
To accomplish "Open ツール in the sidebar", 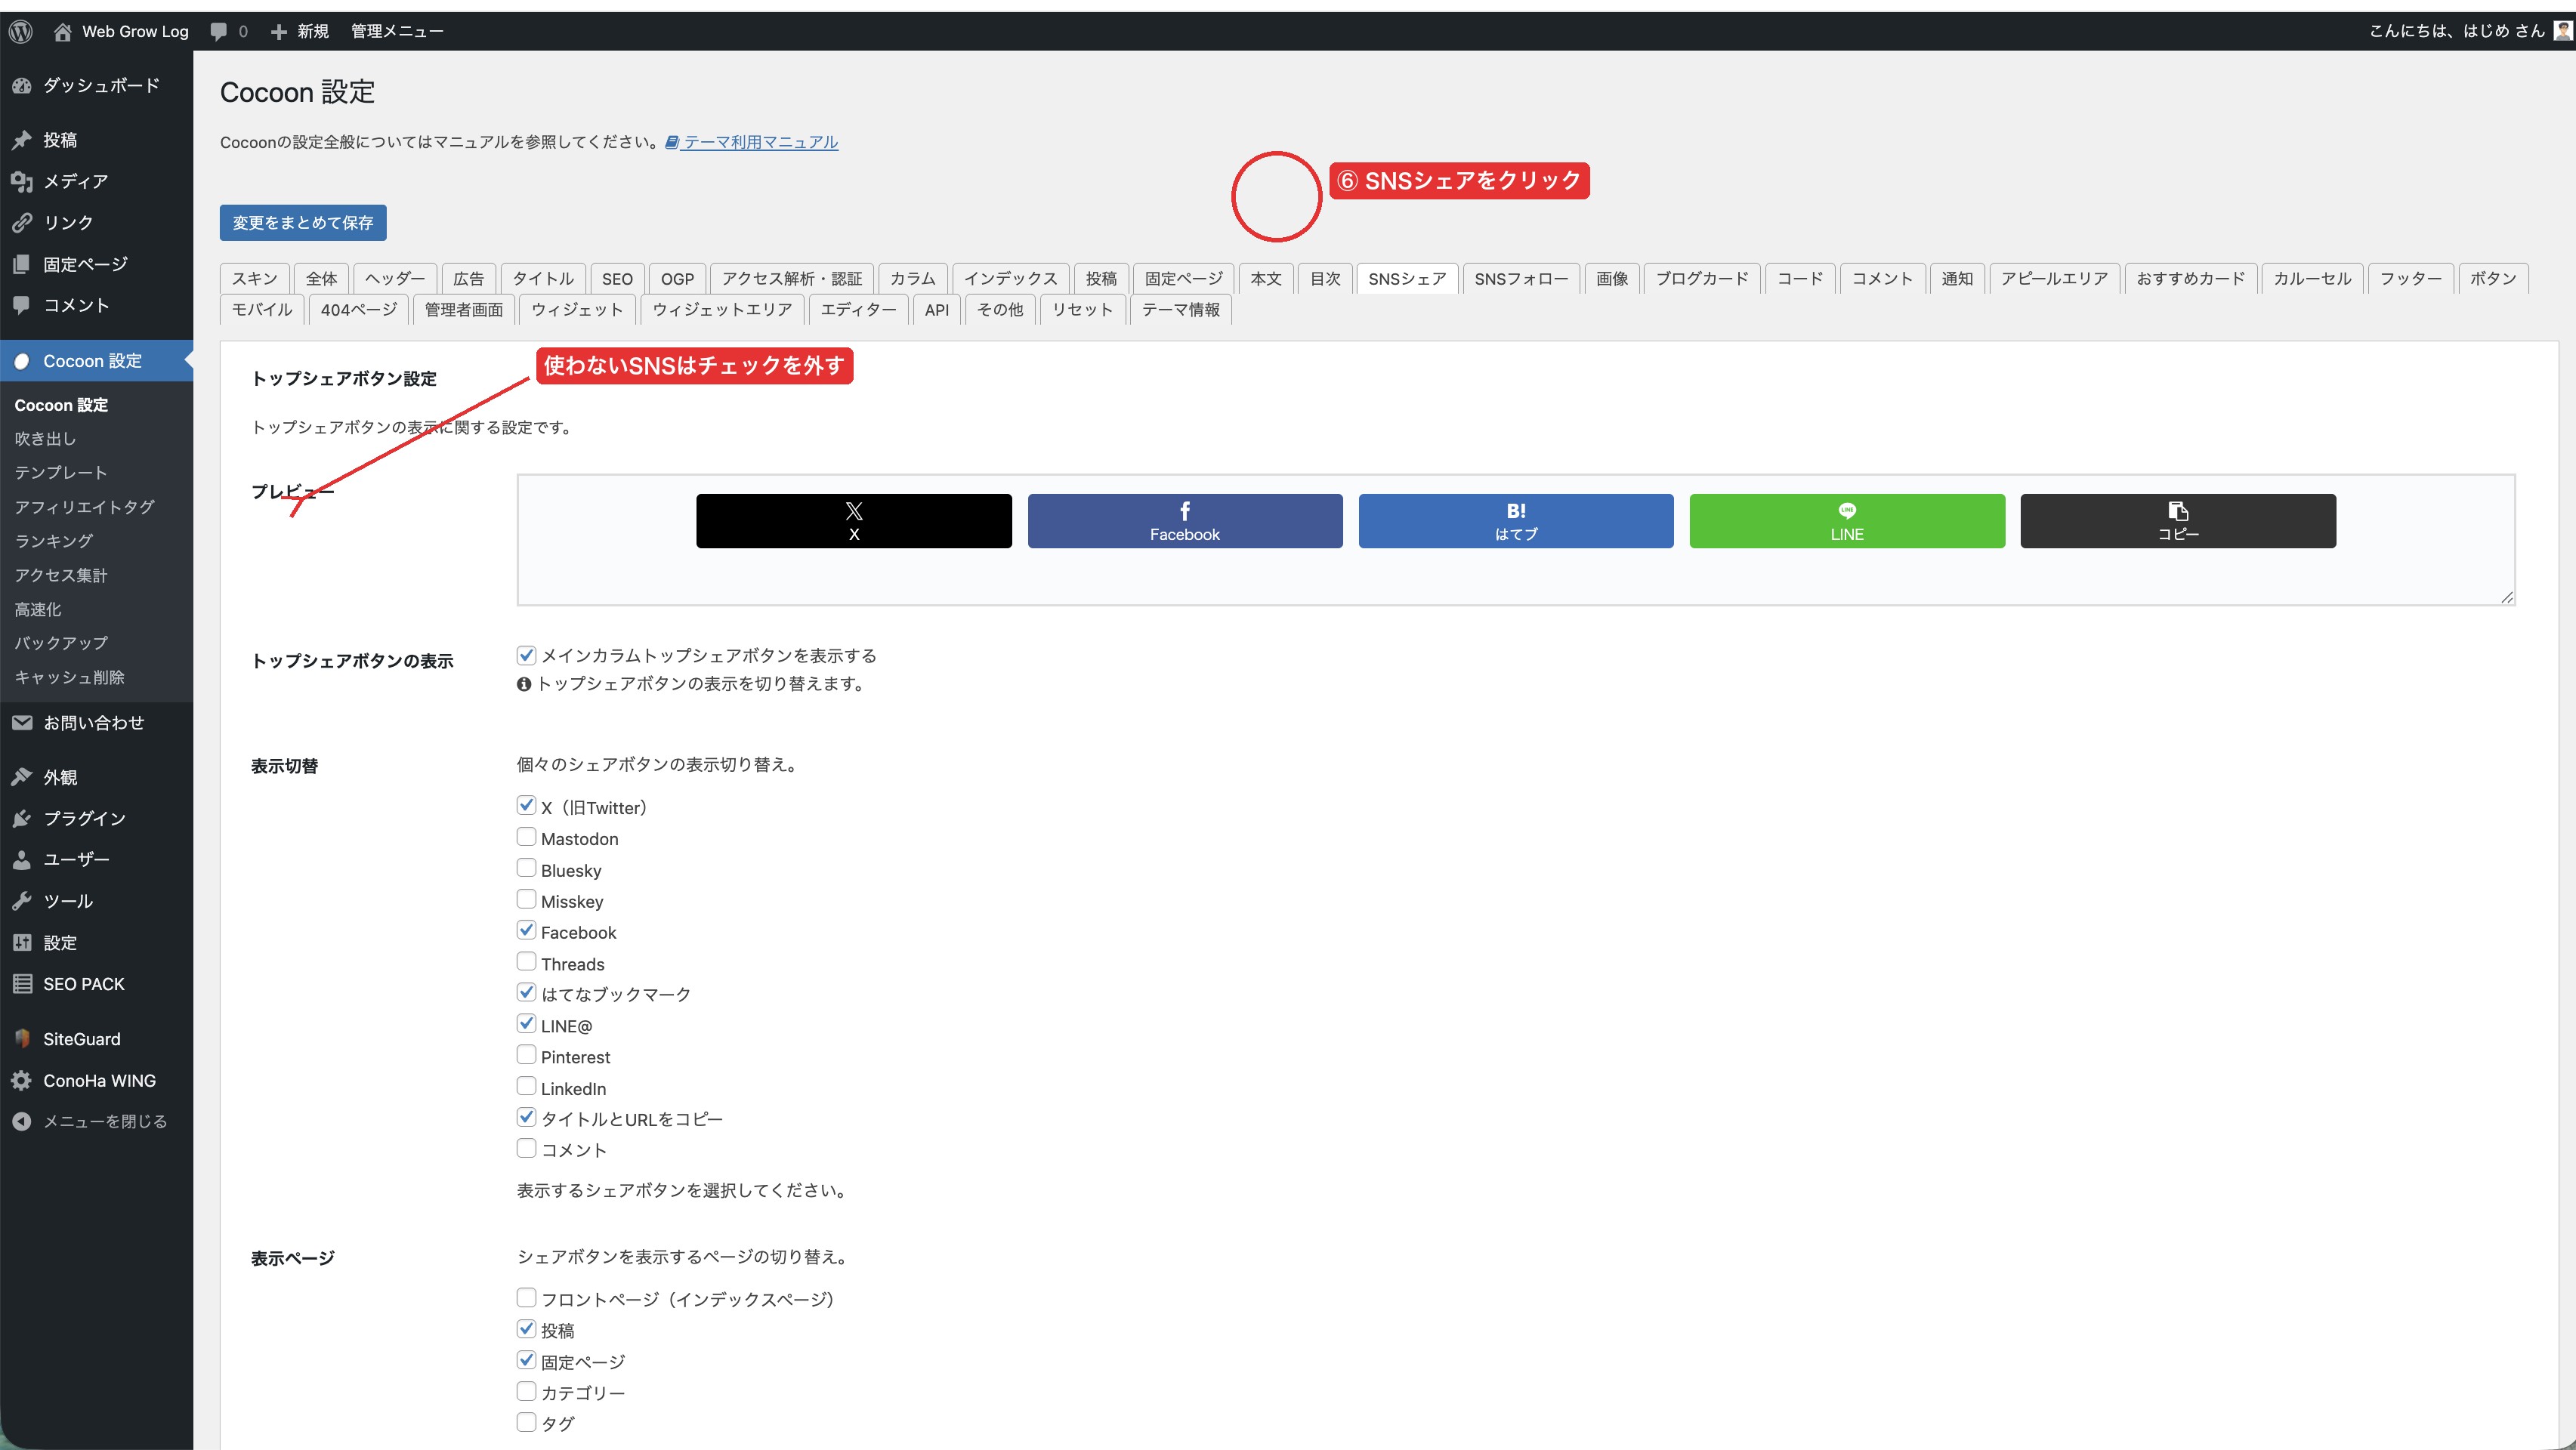I will [x=96, y=901].
